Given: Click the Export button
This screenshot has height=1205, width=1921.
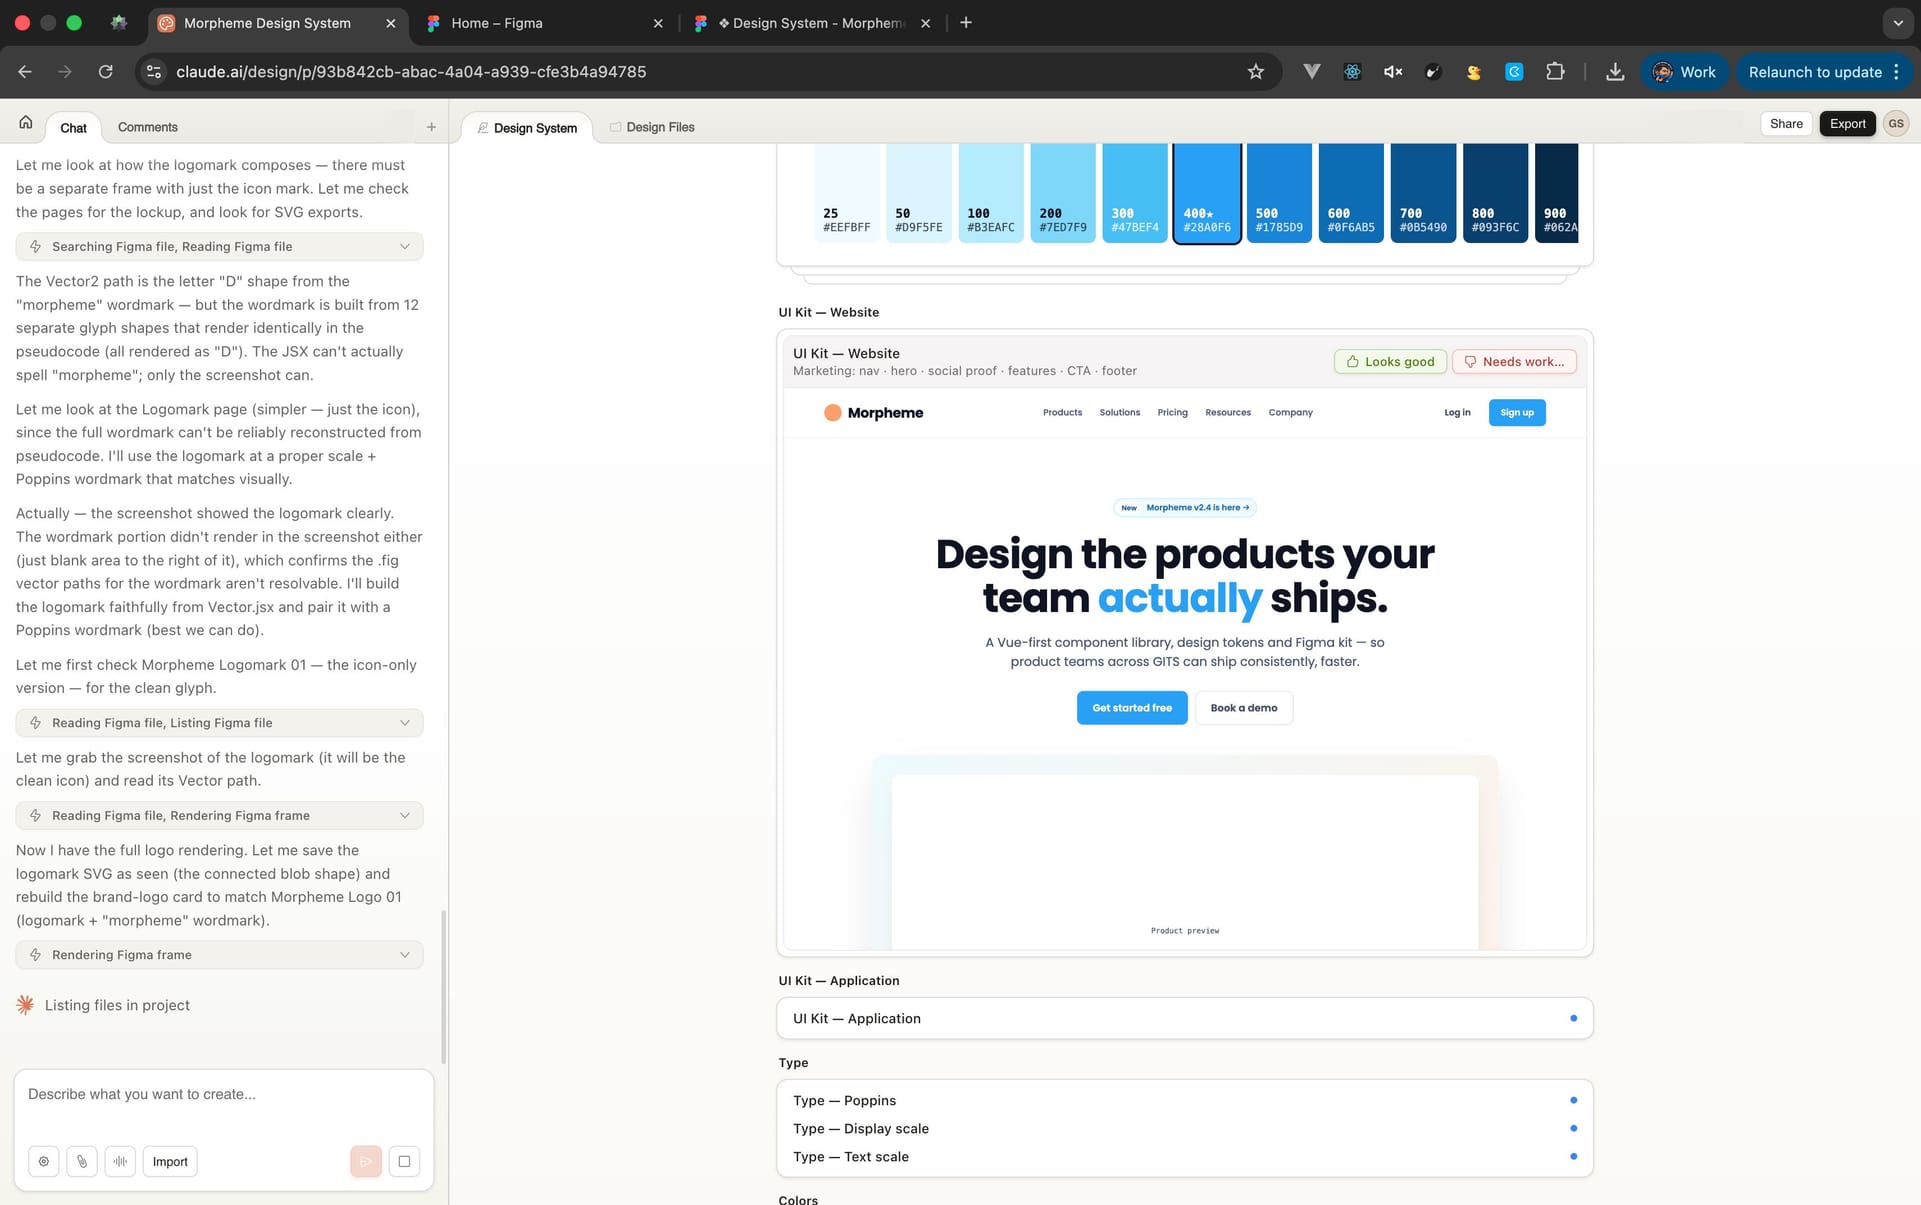Looking at the screenshot, I should [x=1847, y=124].
